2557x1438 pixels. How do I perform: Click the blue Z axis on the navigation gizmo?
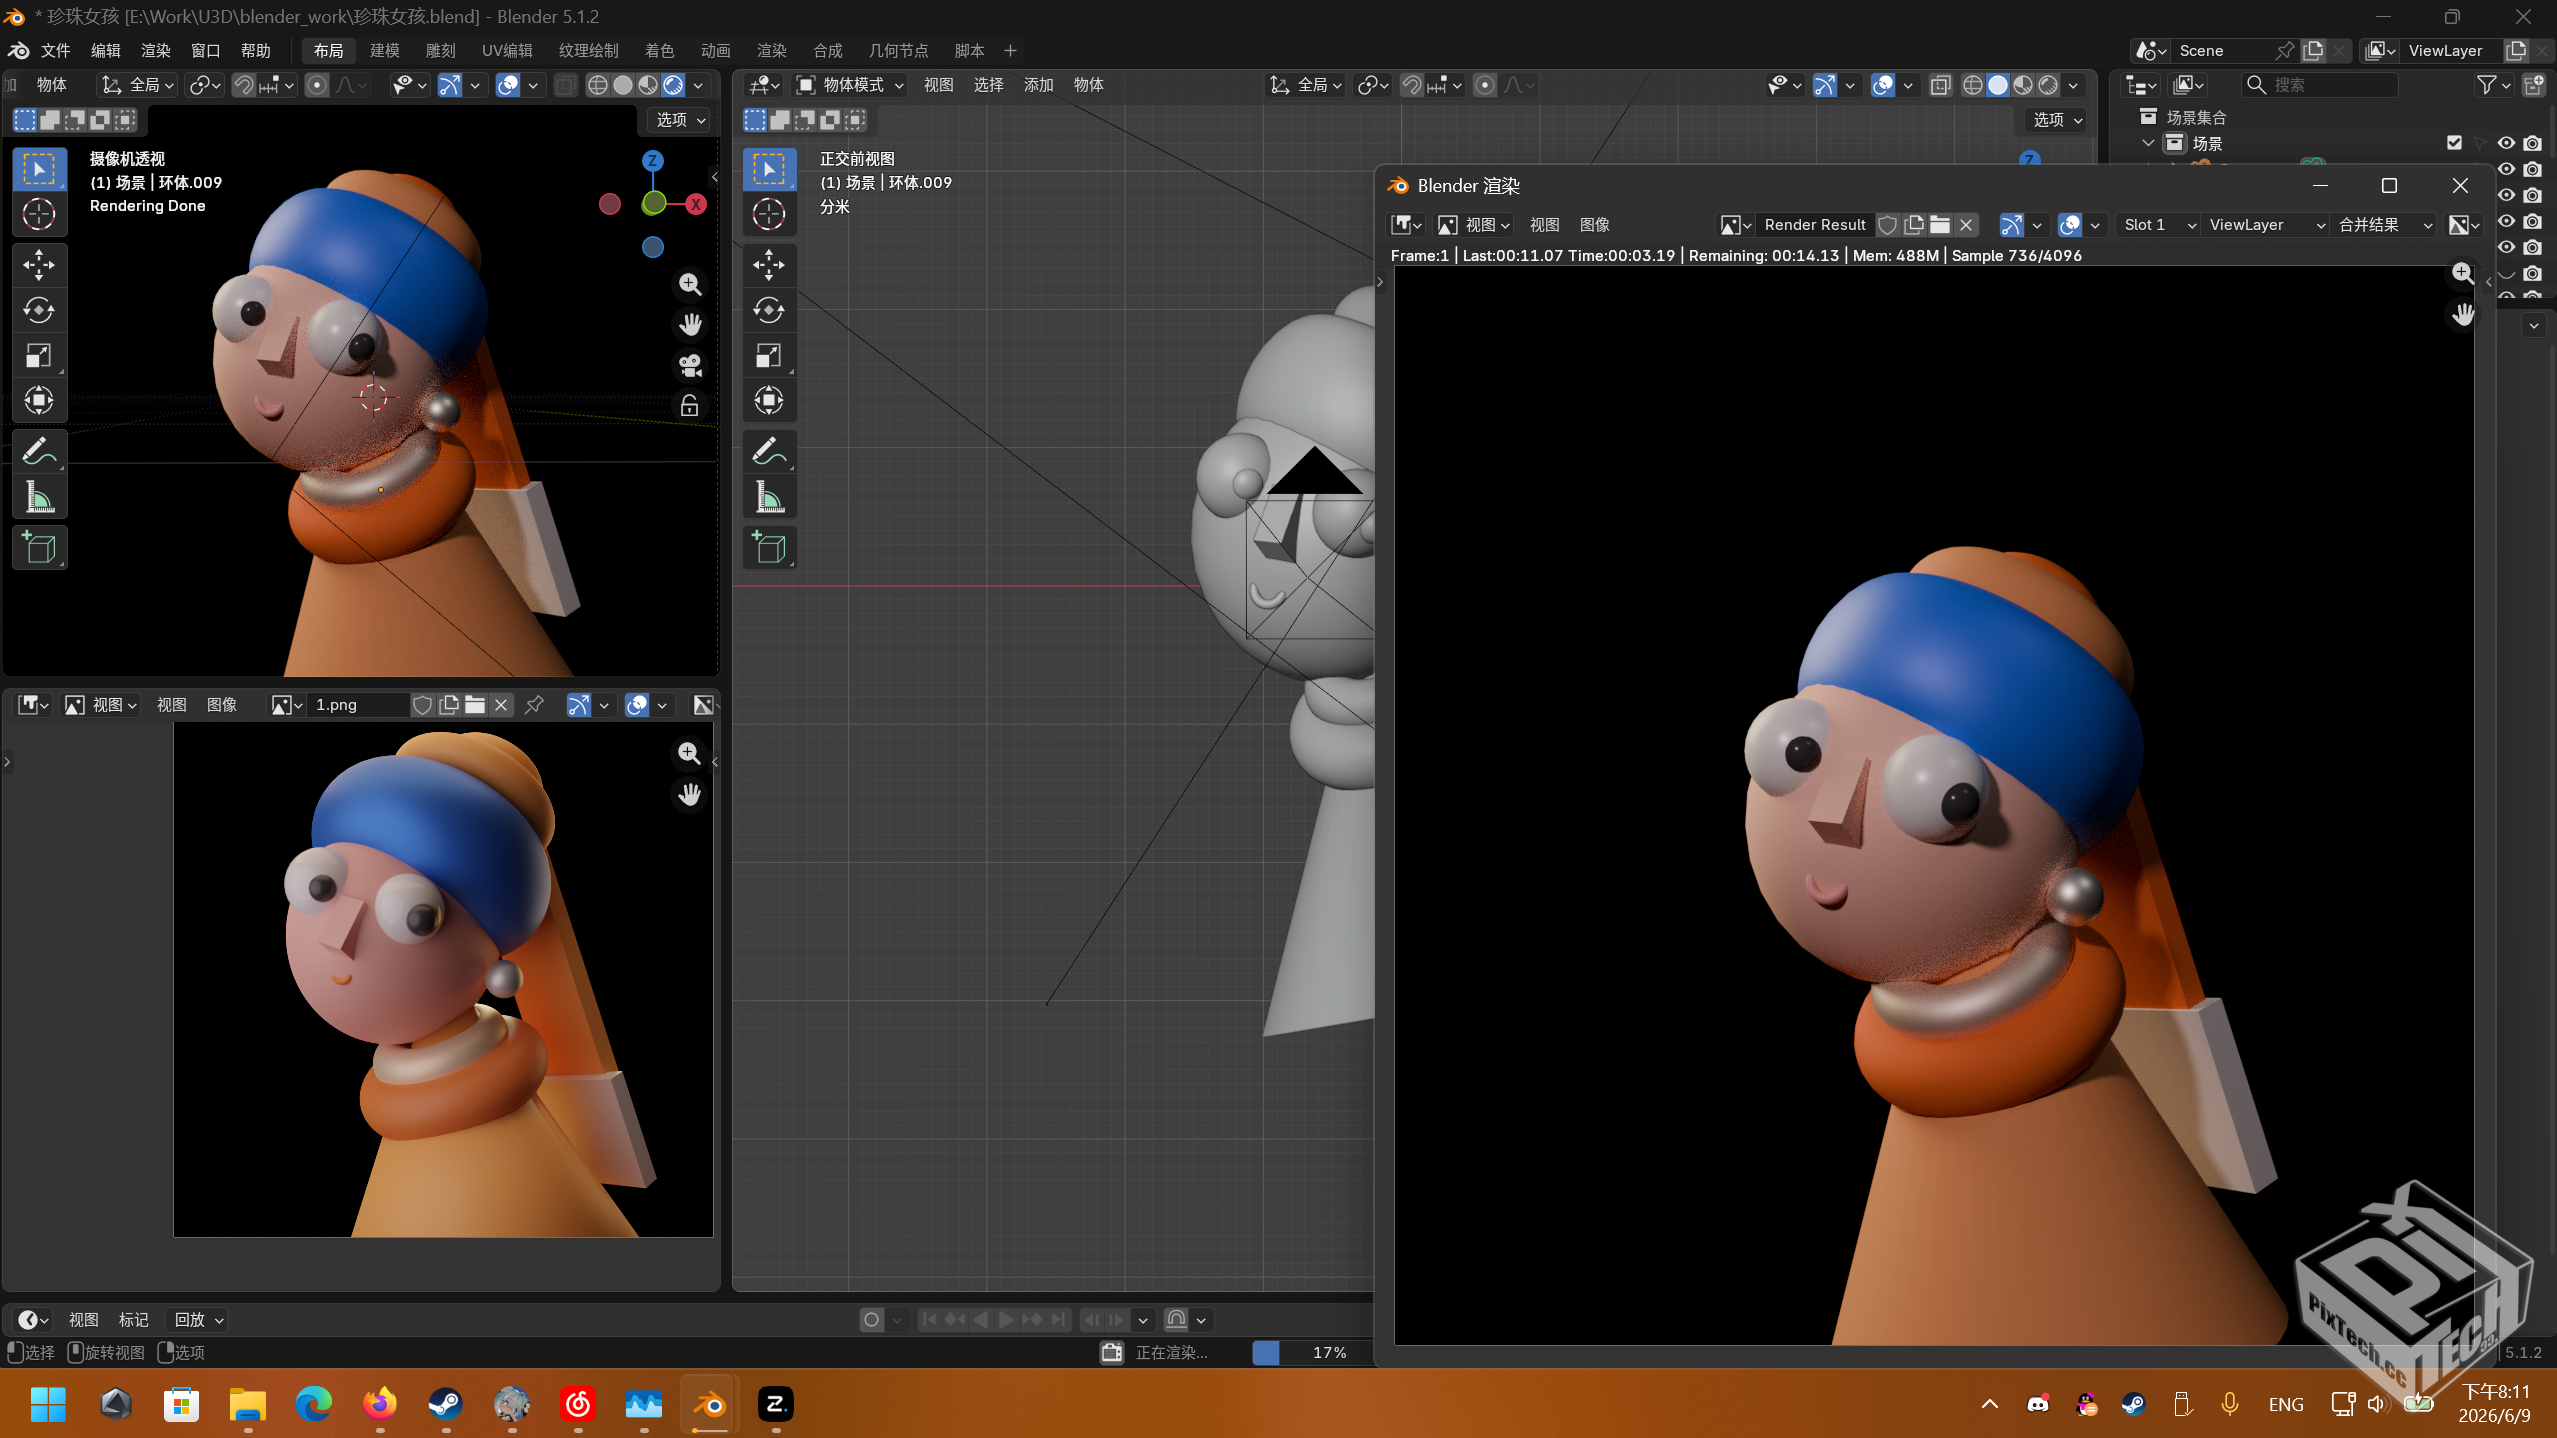[x=653, y=161]
